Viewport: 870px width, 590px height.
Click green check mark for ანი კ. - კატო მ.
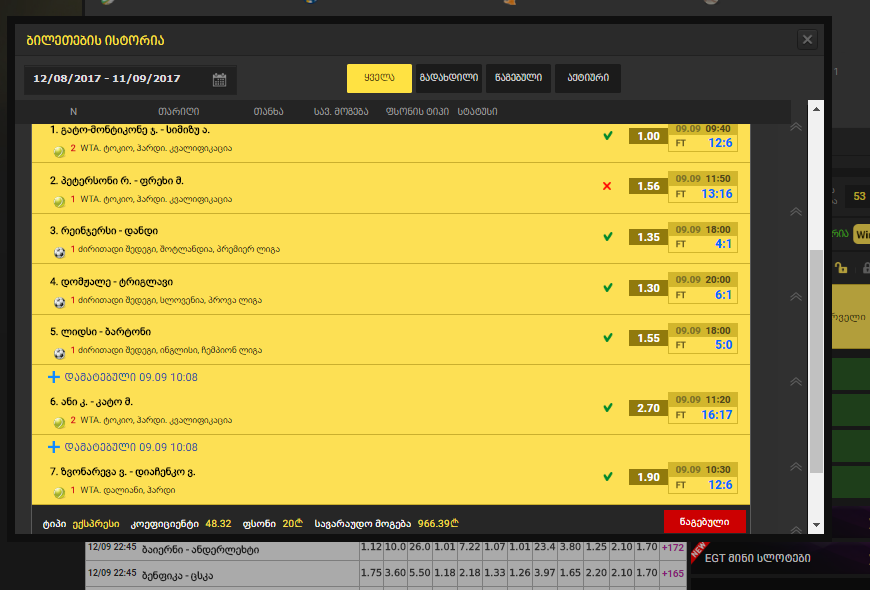pos(608,407)
